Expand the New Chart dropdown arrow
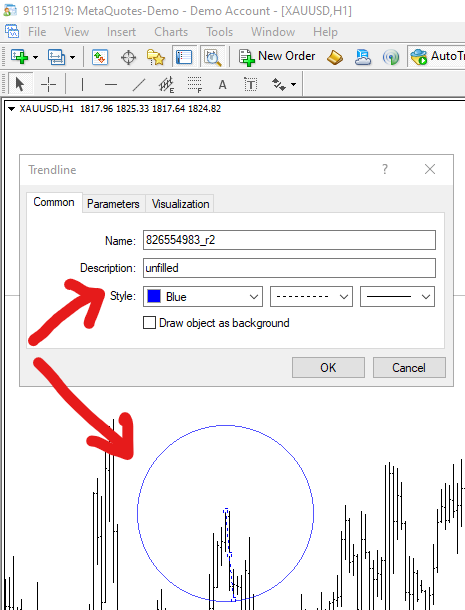Screen dimensions: 465x610 35,57
